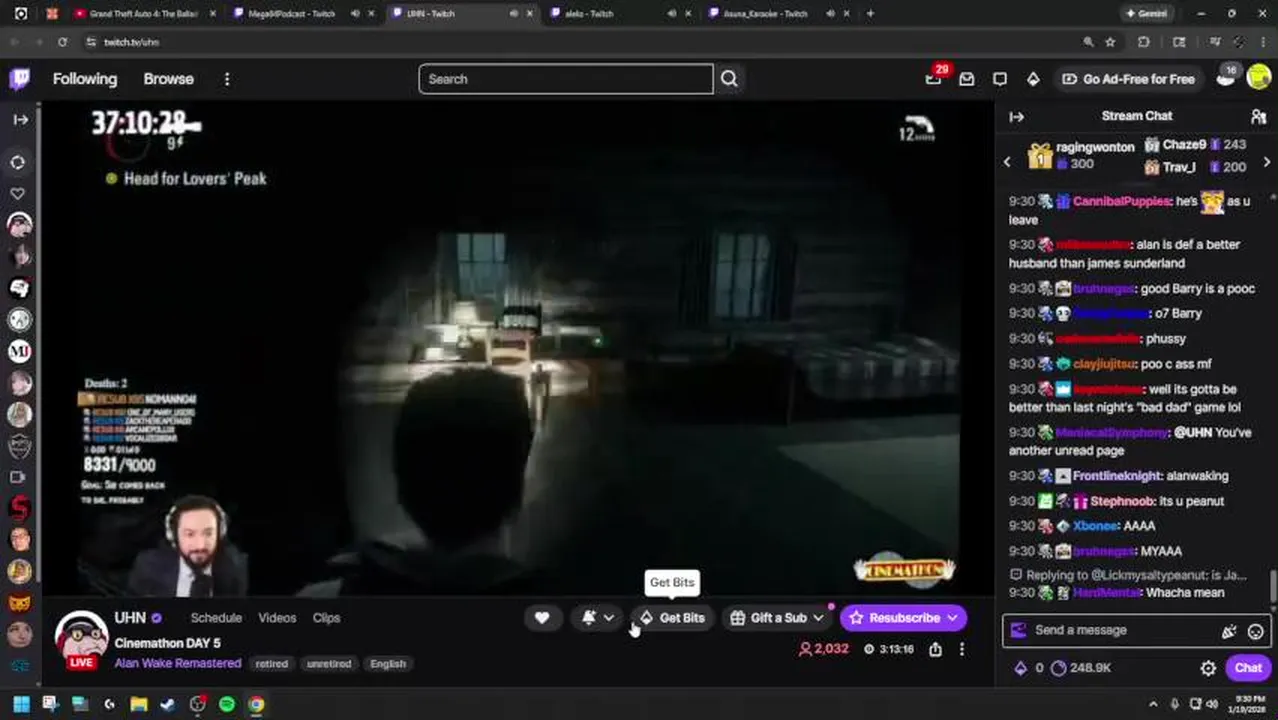Open Spotify from the taskbar
The width and height of the screenshot is (1278, 720).
click(227, 704)
